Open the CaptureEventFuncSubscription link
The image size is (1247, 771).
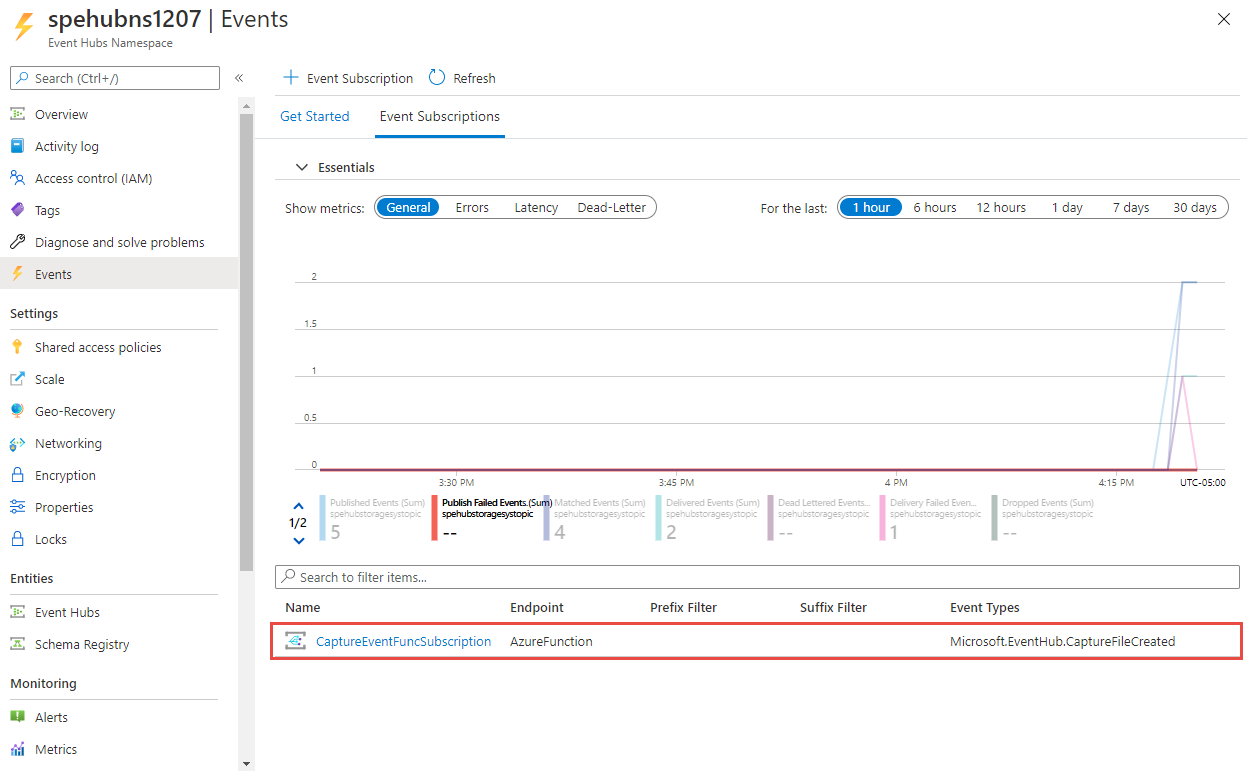tap(404, 641)
